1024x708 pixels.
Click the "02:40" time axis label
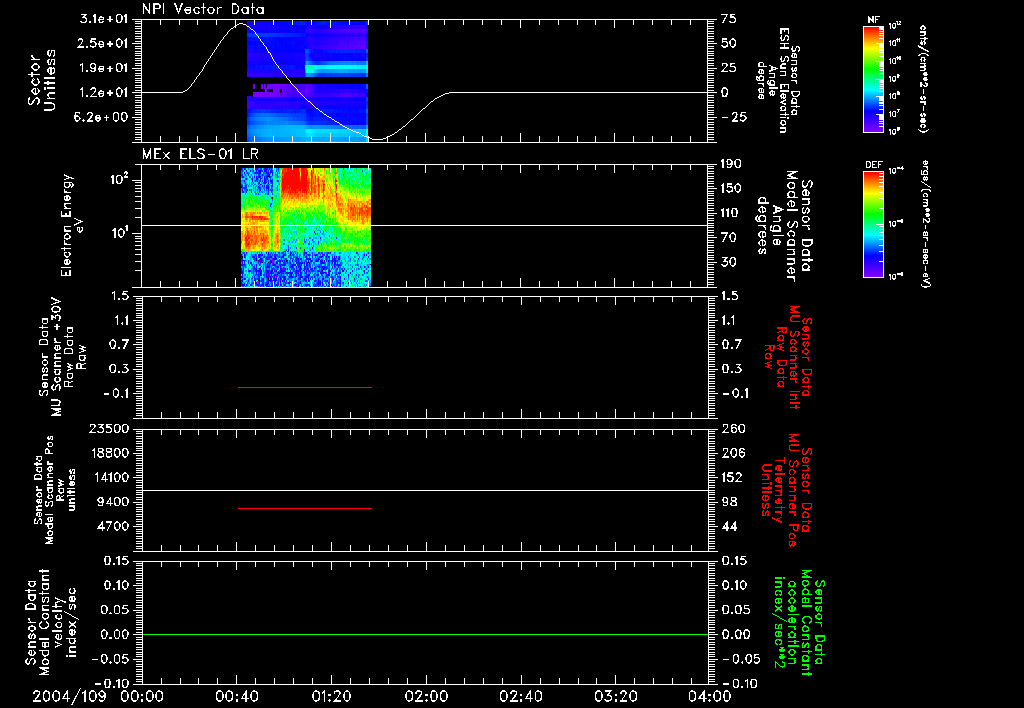521,697
